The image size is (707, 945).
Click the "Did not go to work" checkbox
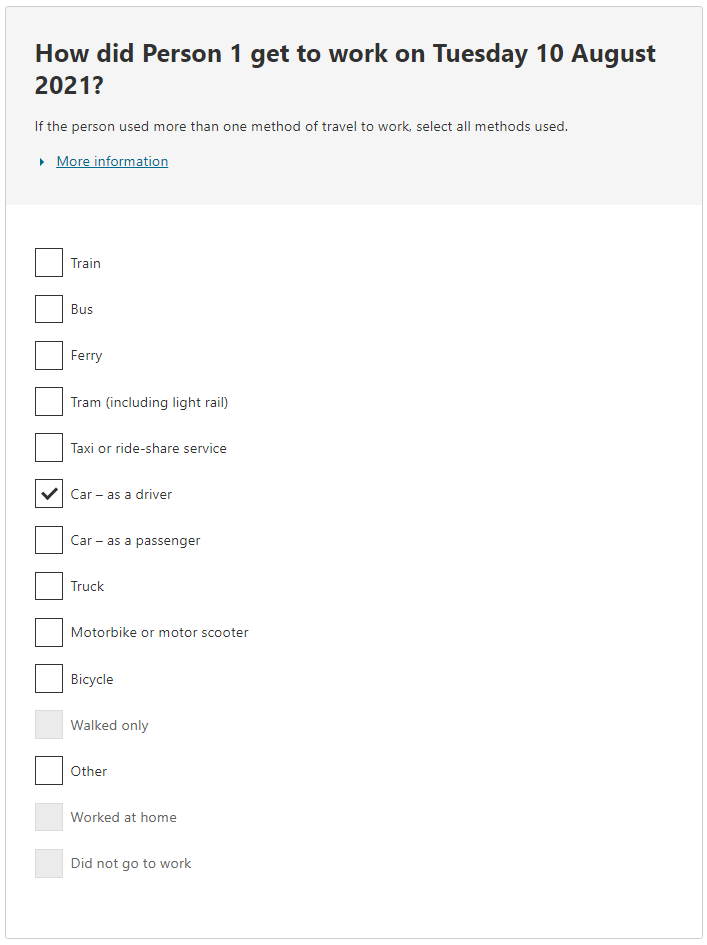click(48, 863)
